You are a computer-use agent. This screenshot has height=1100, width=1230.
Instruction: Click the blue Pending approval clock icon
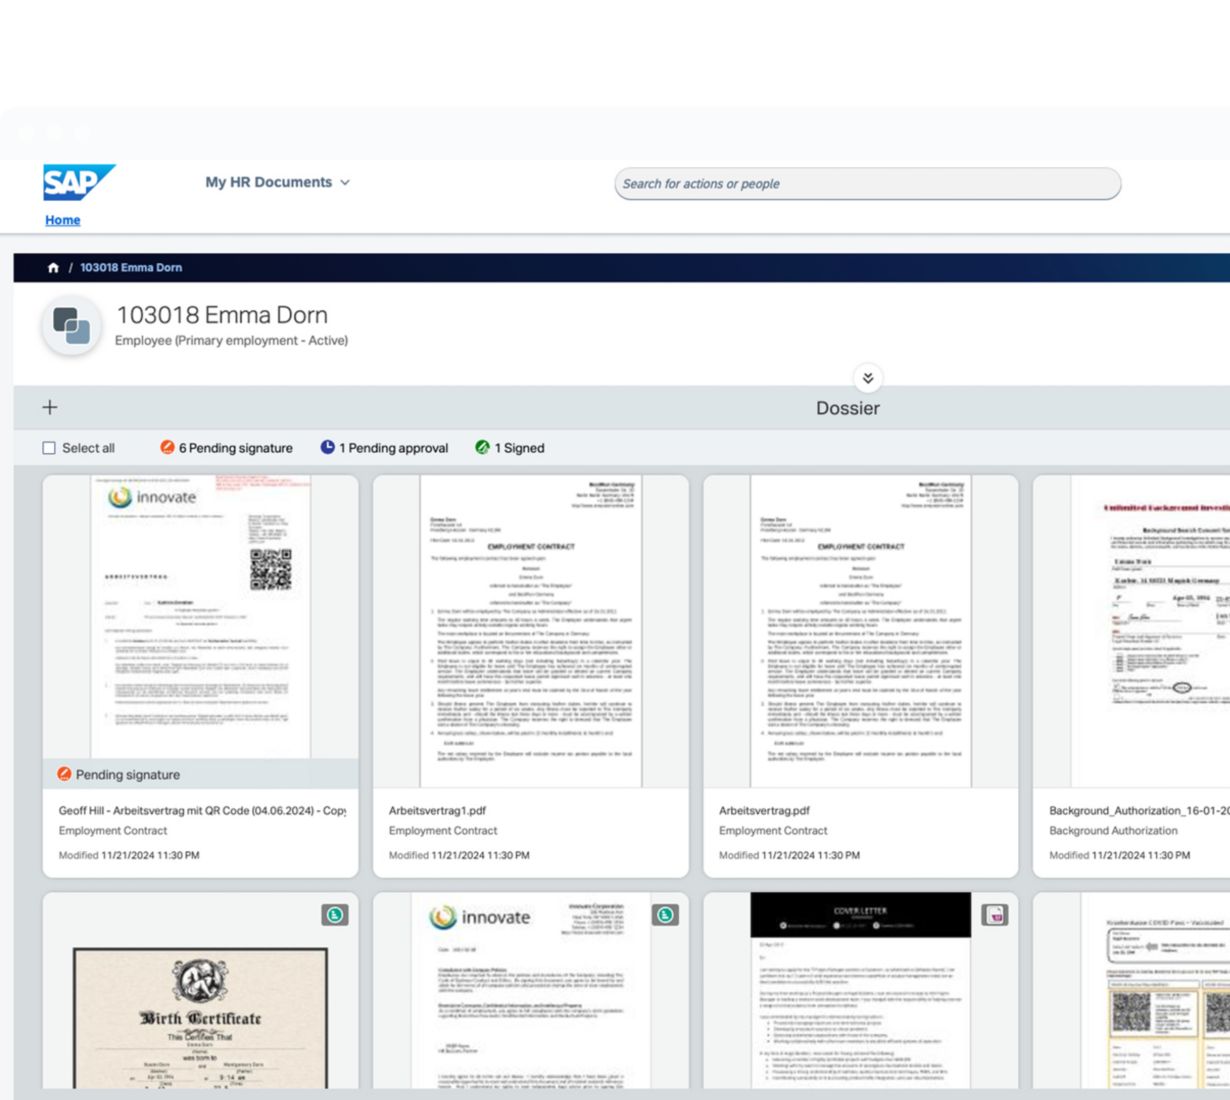click(x=327, y=447)
